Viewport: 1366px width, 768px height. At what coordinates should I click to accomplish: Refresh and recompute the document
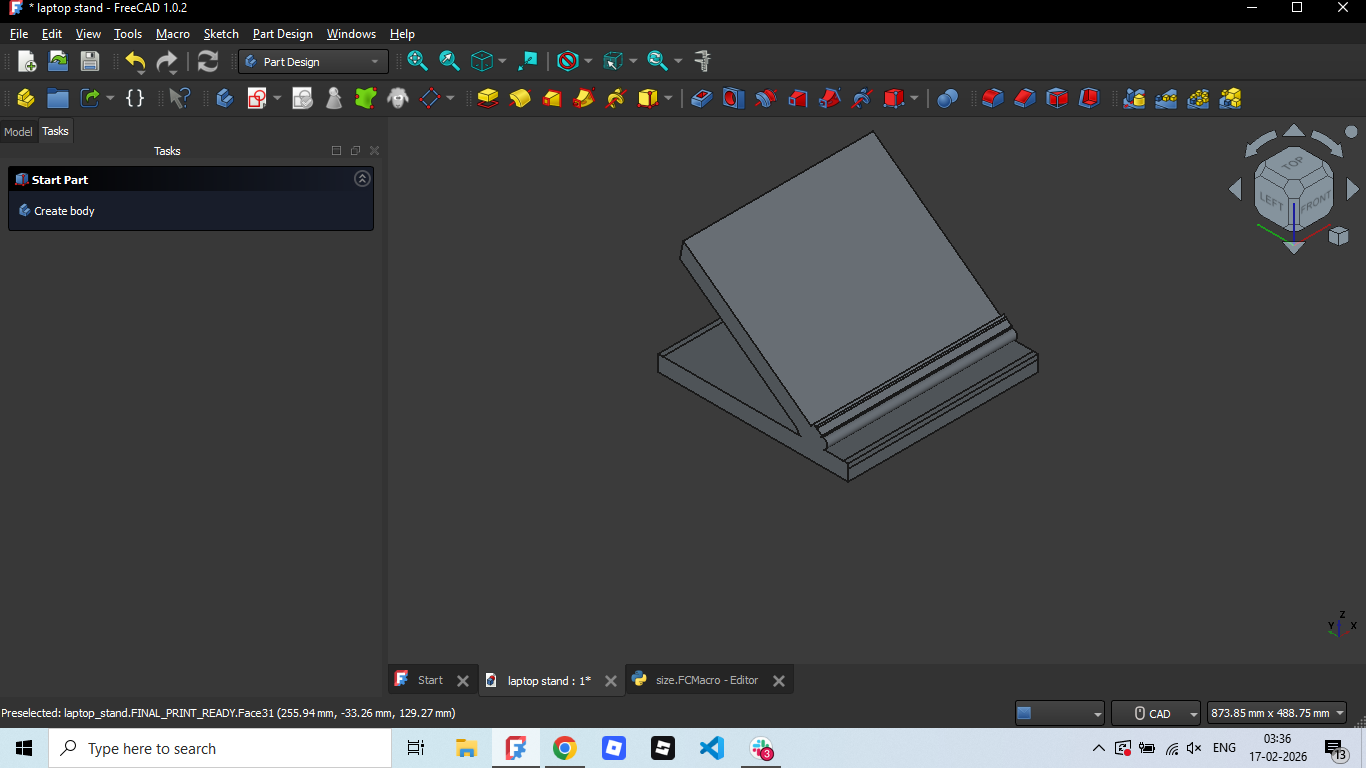207,61
